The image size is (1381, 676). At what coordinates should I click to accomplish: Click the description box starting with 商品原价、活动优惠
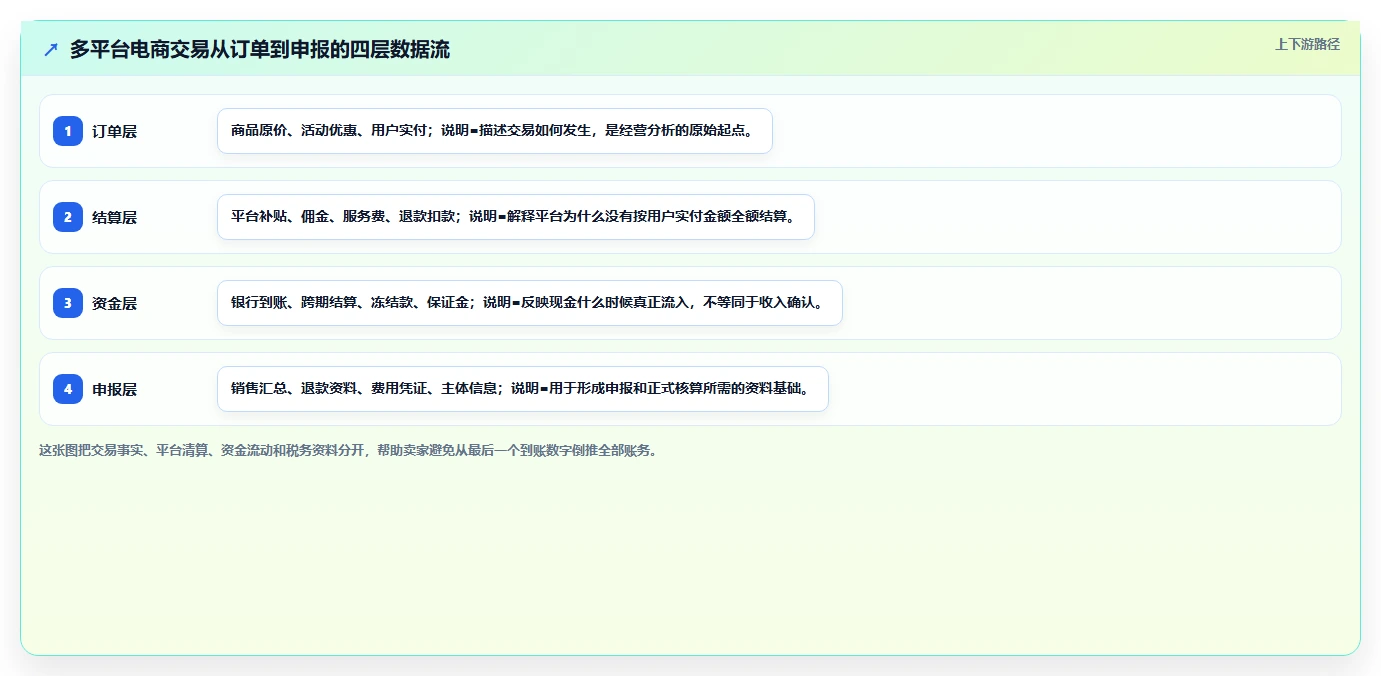coord(495,131)
